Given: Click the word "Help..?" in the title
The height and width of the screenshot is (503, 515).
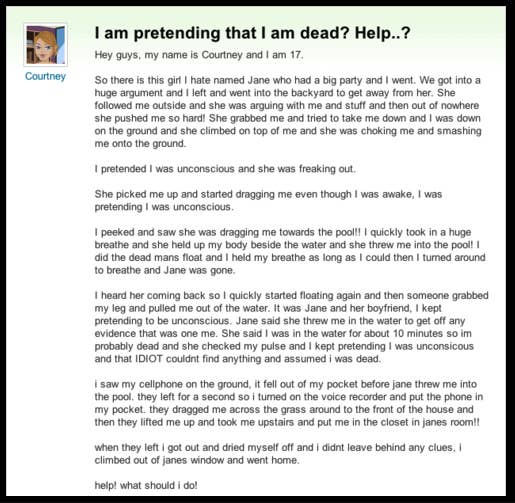Looking at the screenshot, I should tap(382, 33).
